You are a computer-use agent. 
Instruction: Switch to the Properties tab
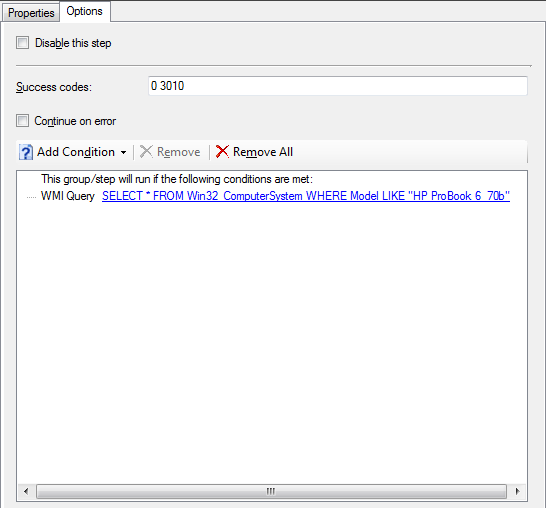[x=31, y=13]
